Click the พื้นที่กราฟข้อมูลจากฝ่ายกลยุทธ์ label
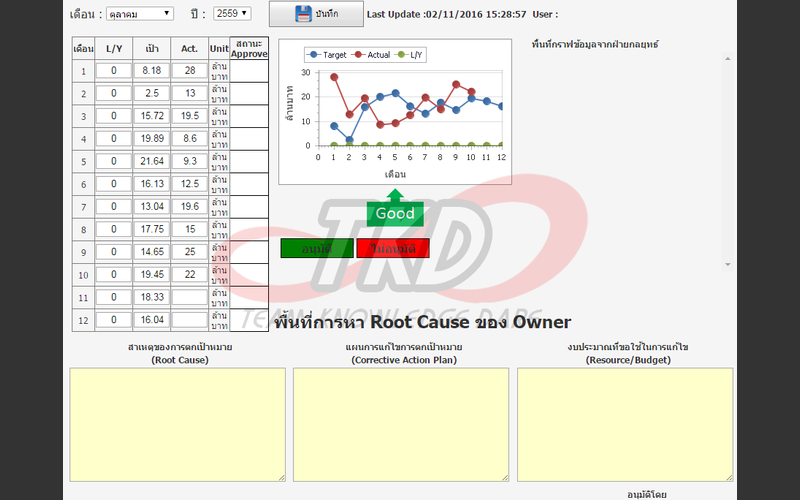Image resolution: width=800 pixels, height=500 pixels. point(595,44)
